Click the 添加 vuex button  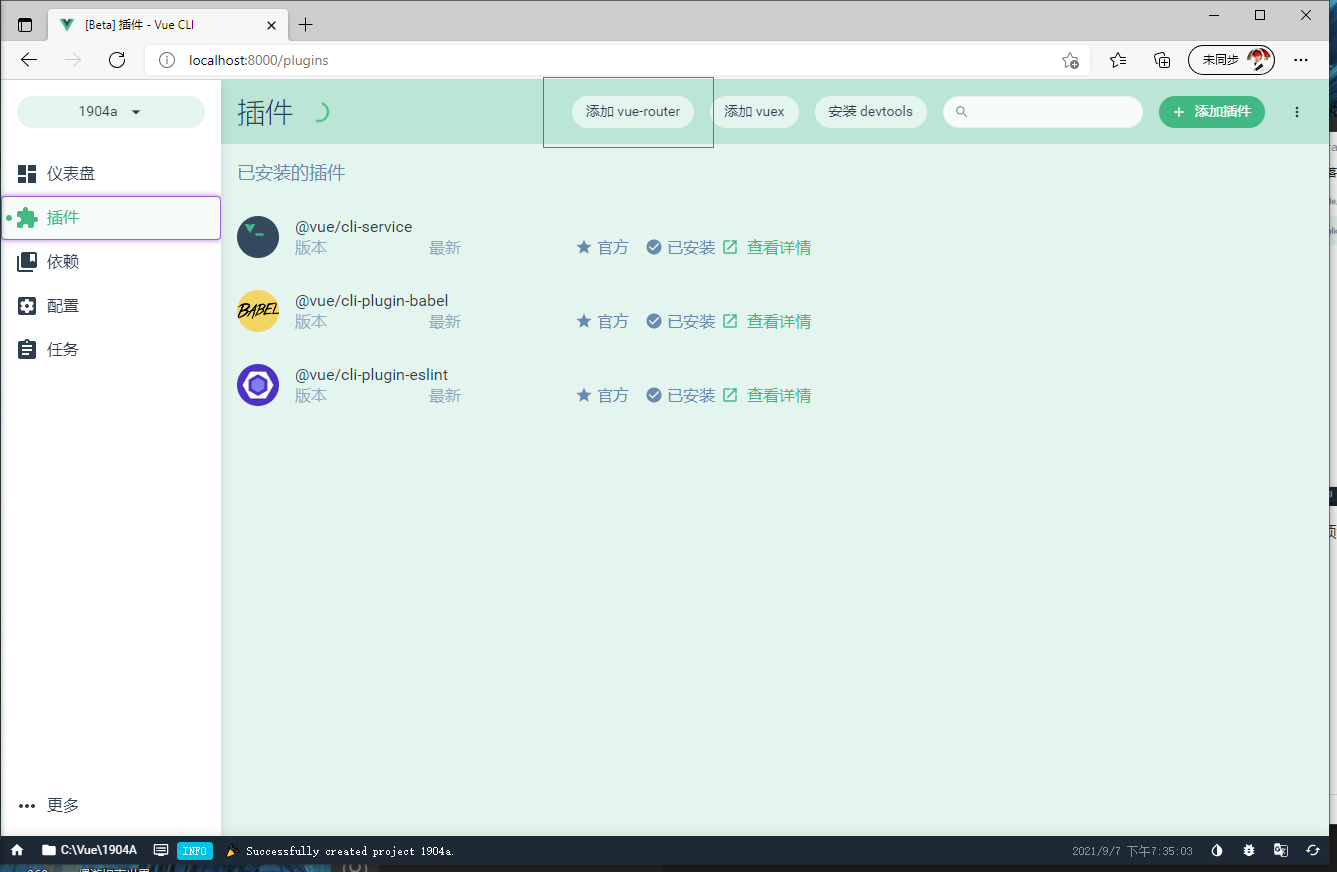[754, 112]
